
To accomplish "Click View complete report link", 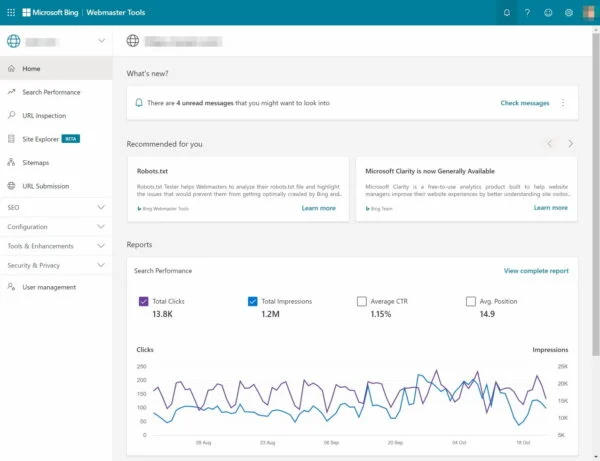I will point(536,271).
